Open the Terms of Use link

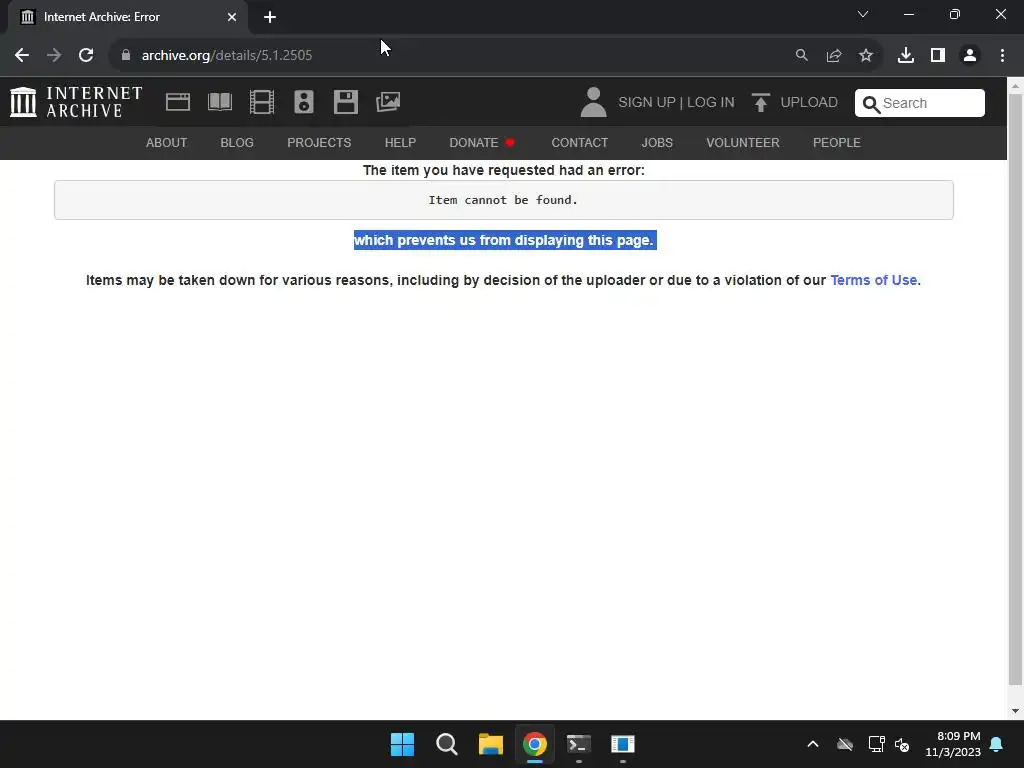874,280
